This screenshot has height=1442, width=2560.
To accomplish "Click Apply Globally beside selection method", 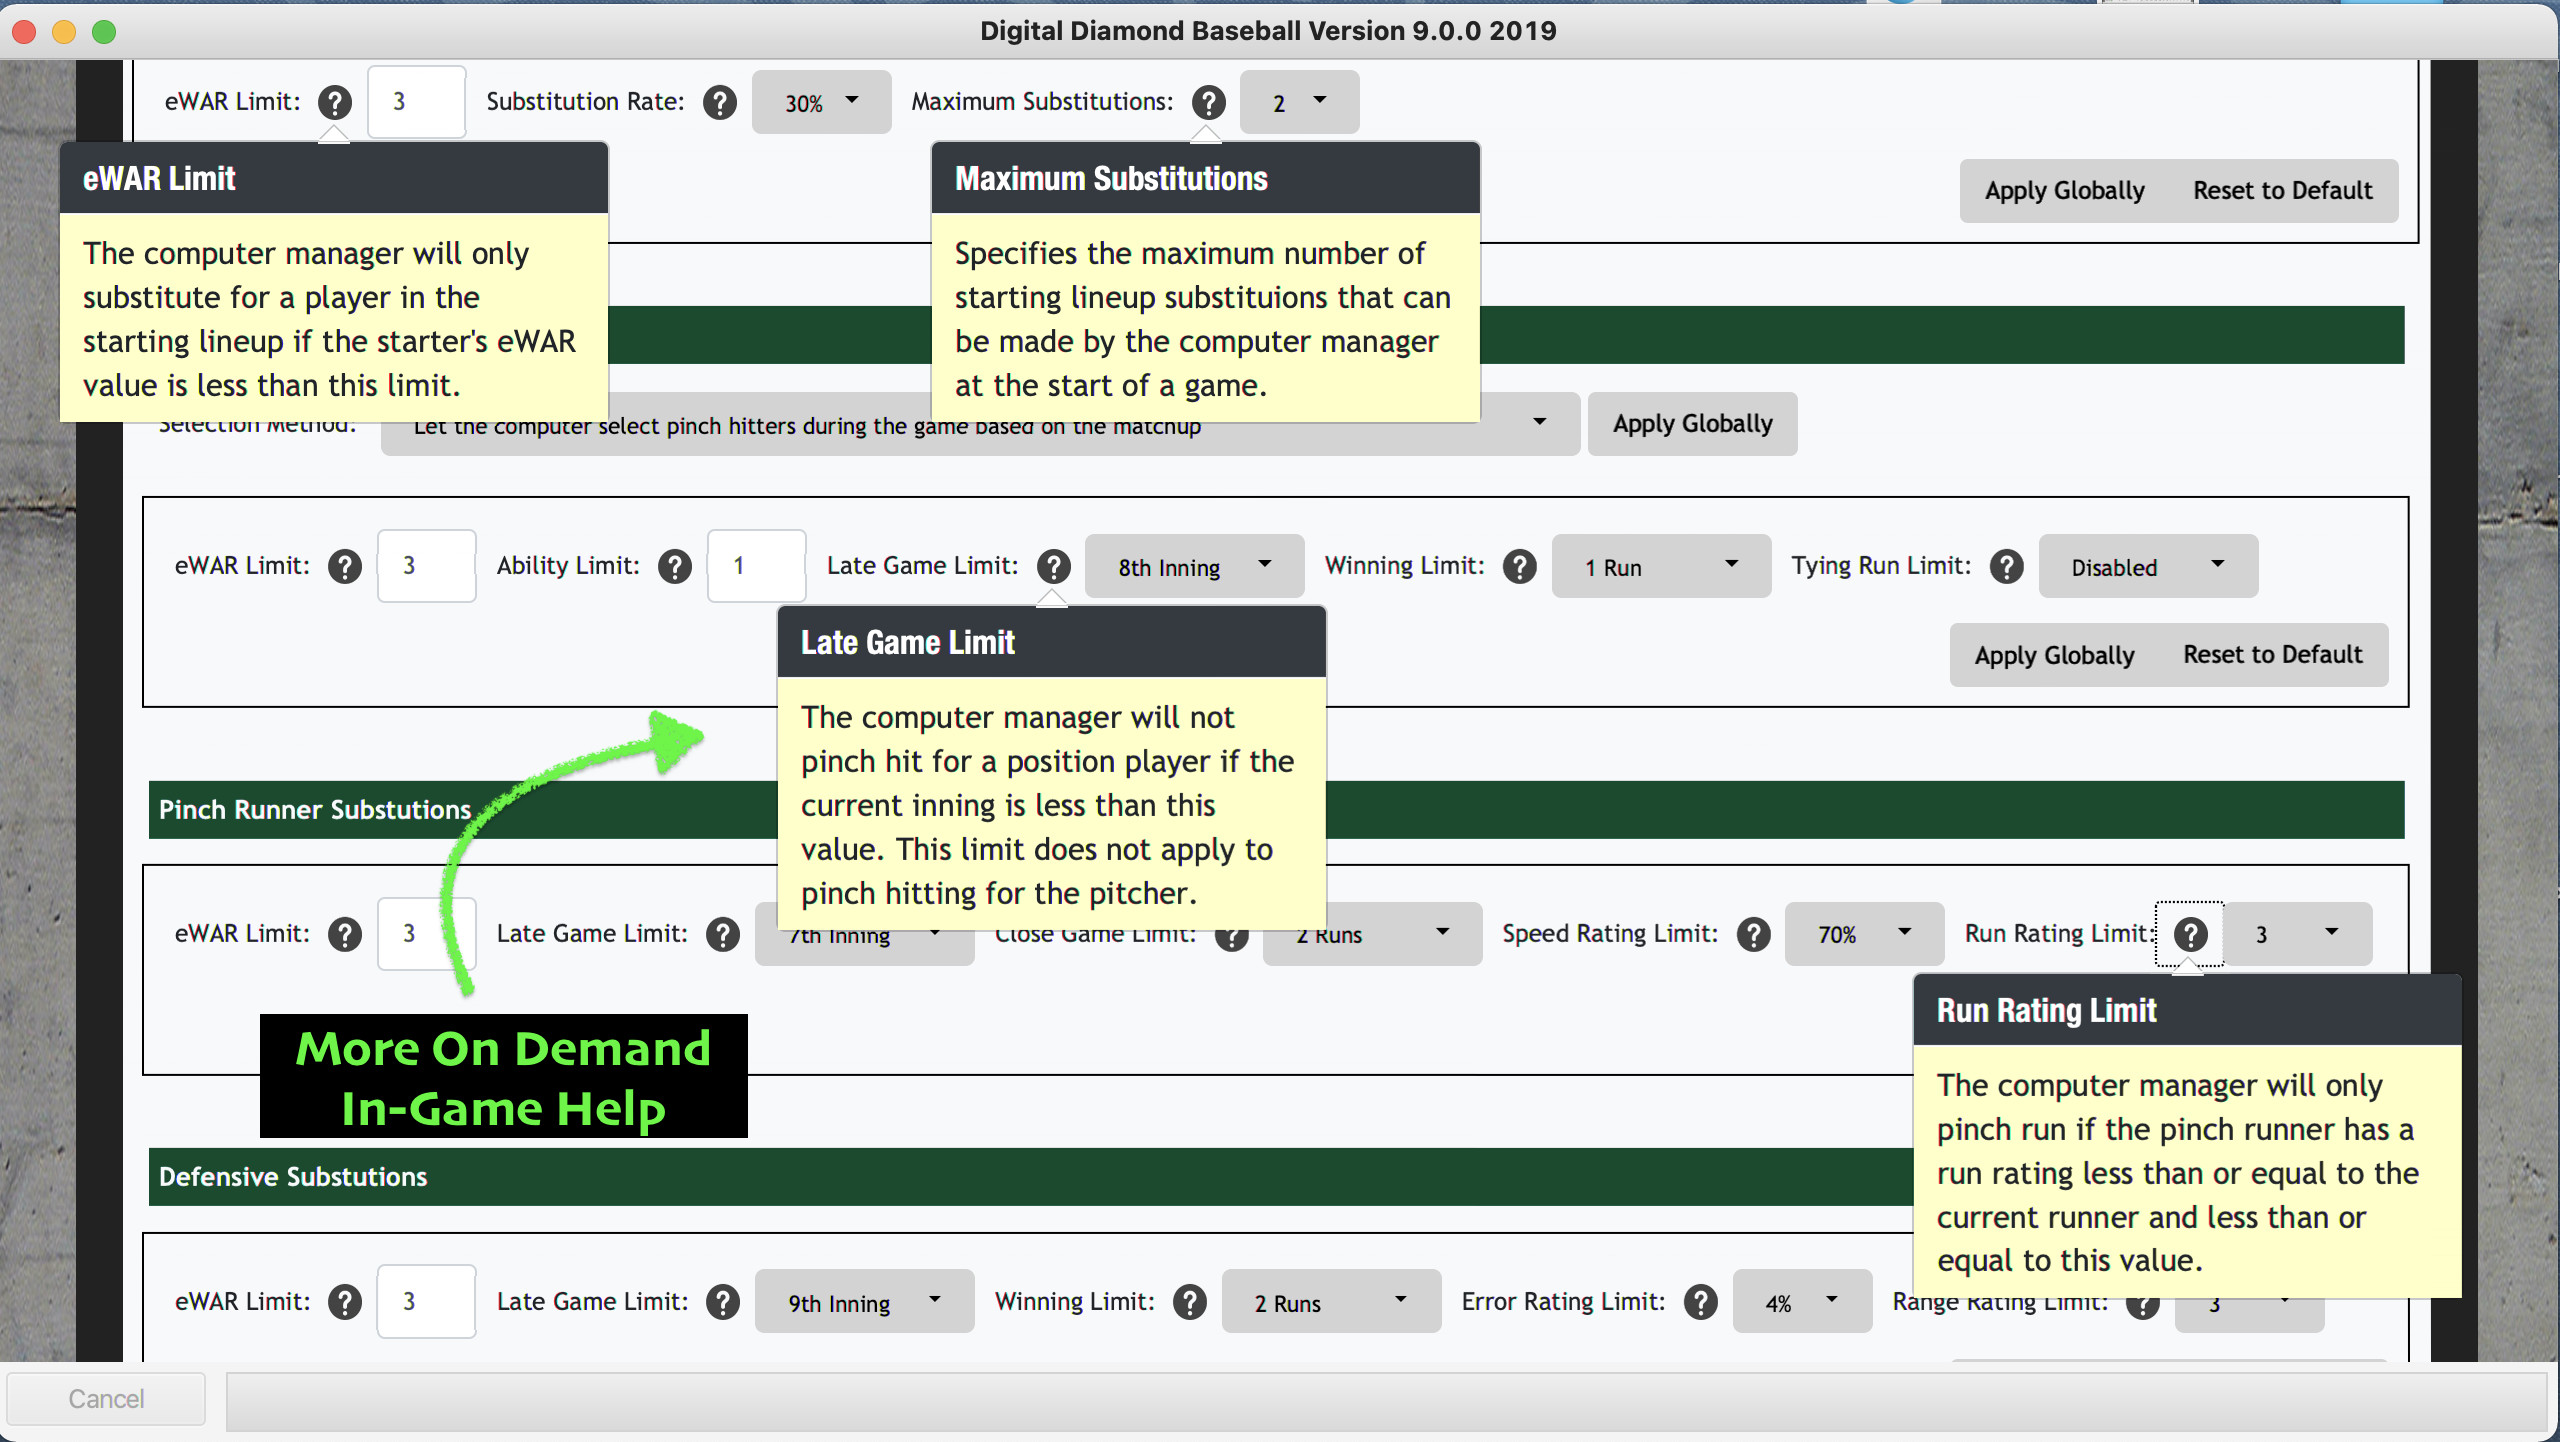I will (1692, 424).
